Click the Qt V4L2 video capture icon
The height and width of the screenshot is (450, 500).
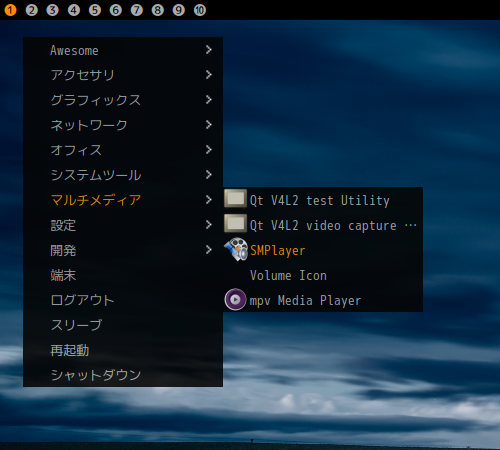[235, 224]
